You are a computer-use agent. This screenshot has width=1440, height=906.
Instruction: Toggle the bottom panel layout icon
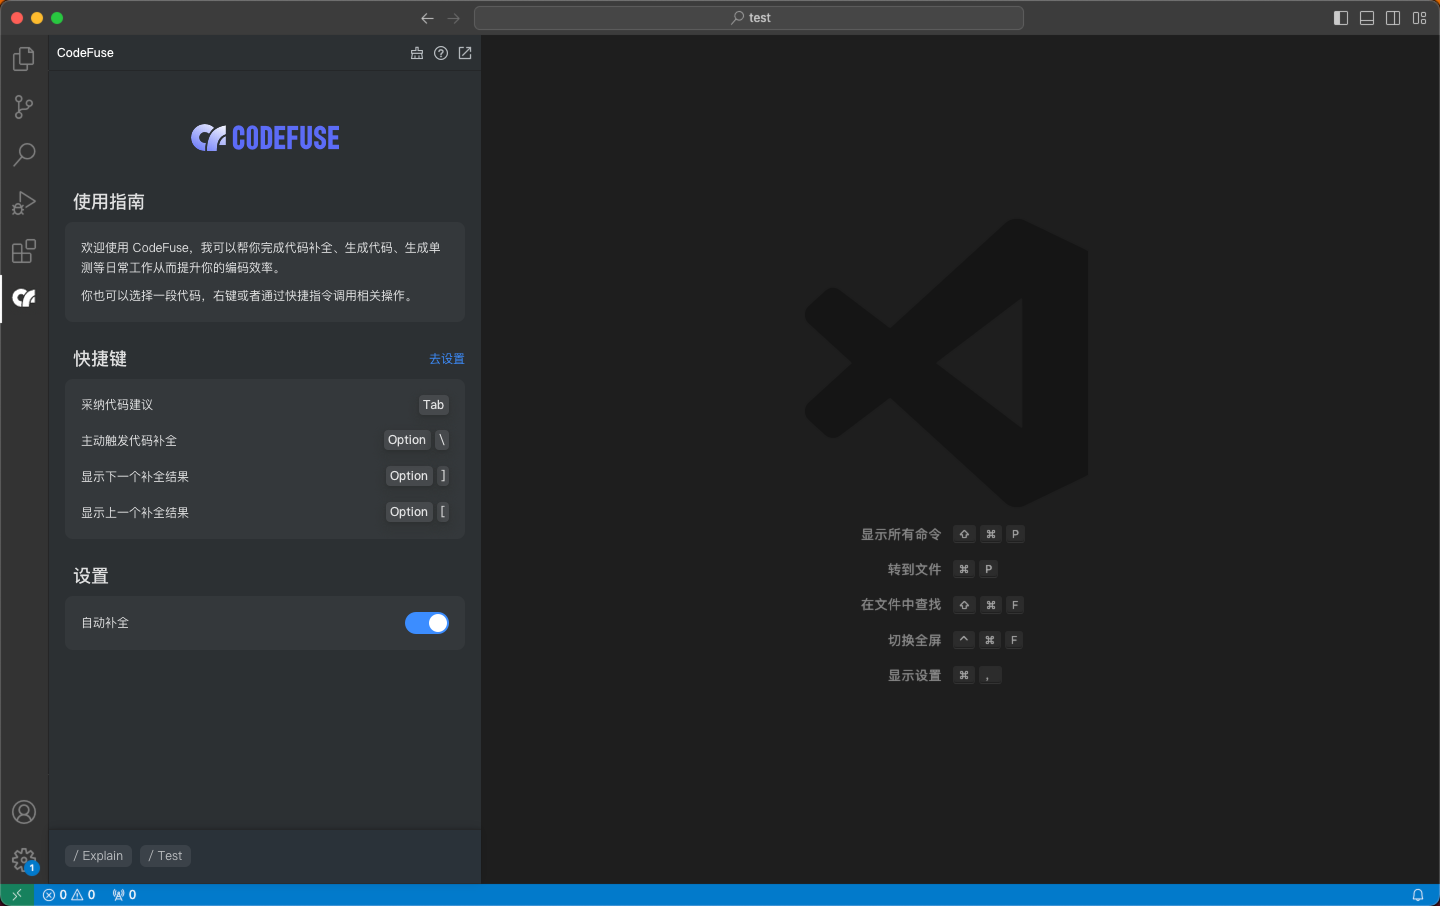(1367, 18)
